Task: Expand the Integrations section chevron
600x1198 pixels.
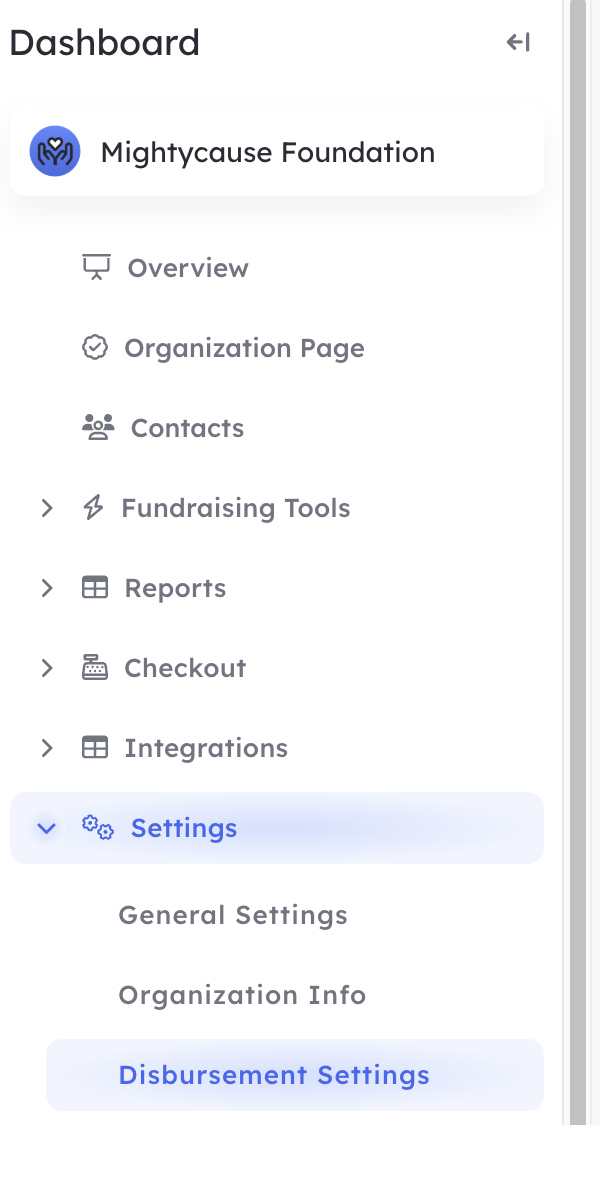Action: [x=47, y=747]
